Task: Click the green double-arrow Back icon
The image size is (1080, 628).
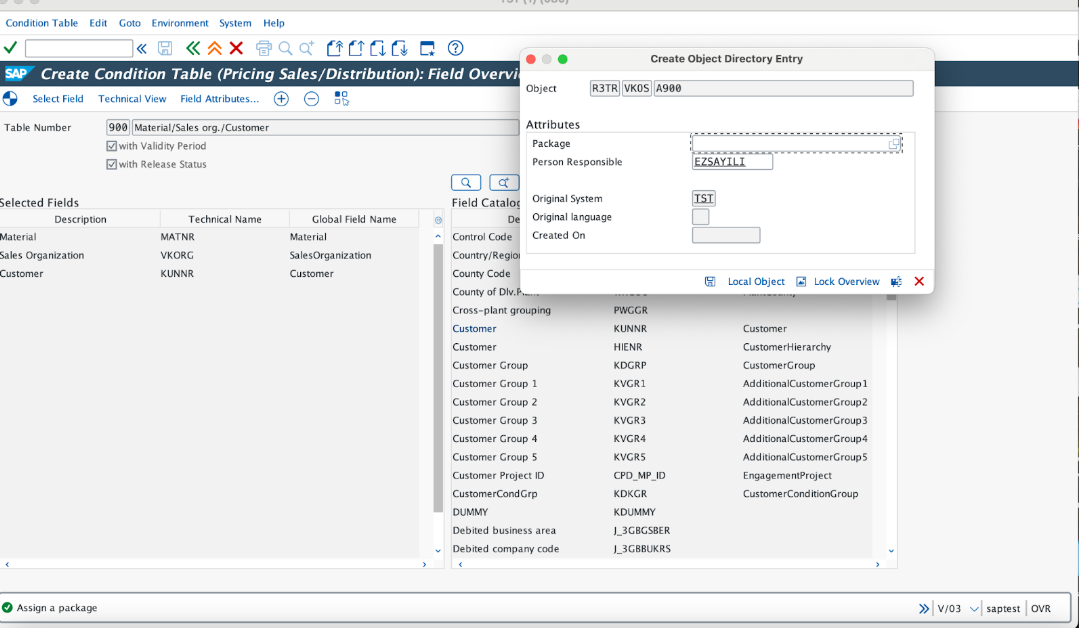Action: click(x=193, y=48)
